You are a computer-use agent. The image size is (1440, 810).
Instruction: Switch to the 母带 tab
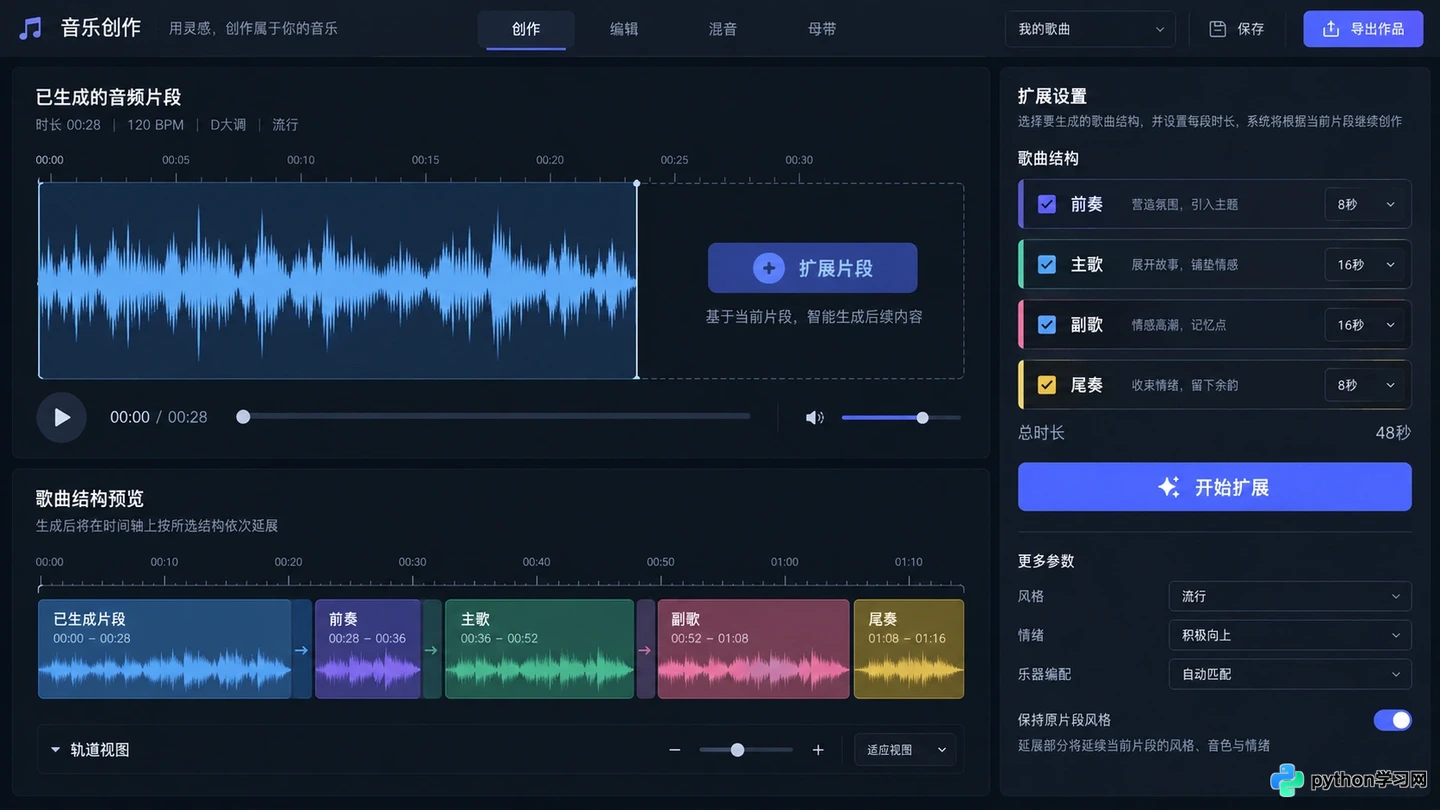[822, 29]
